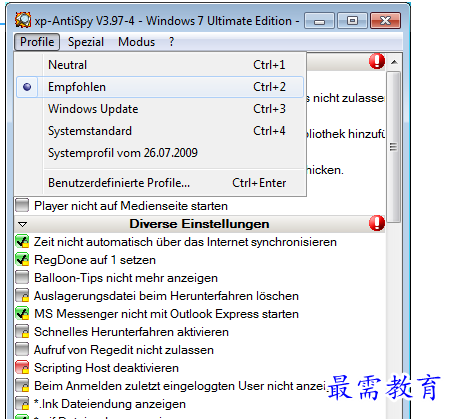Toggle the red Scripting Host deaktivieren checkbox
This screenshot has height=419, width=449.
point(22,367)
